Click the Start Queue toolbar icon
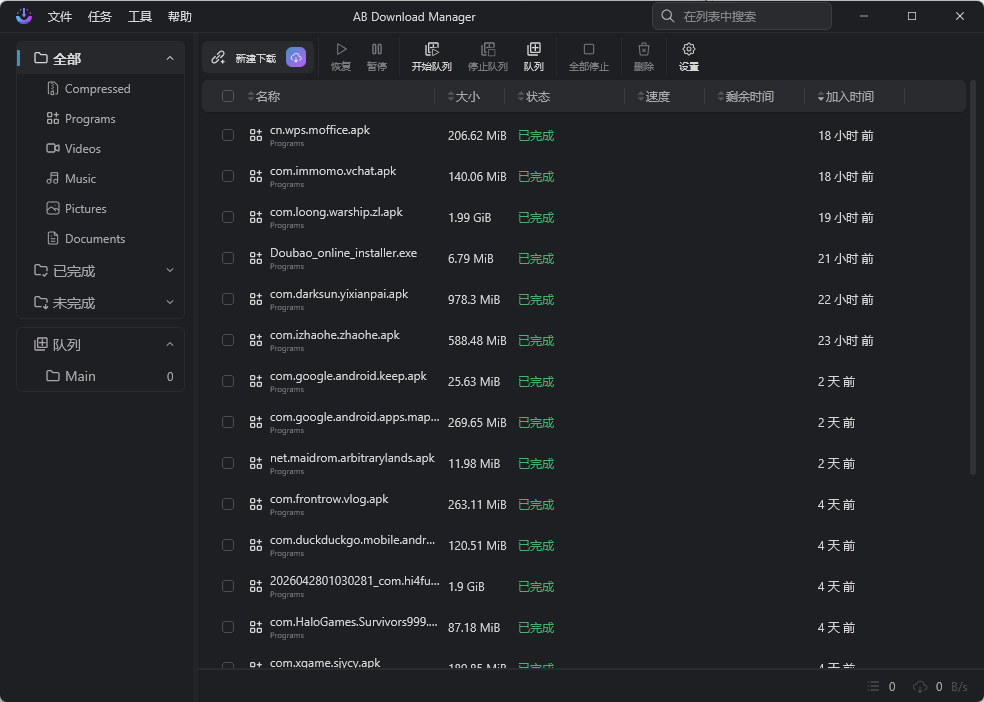 coord(432,49)
